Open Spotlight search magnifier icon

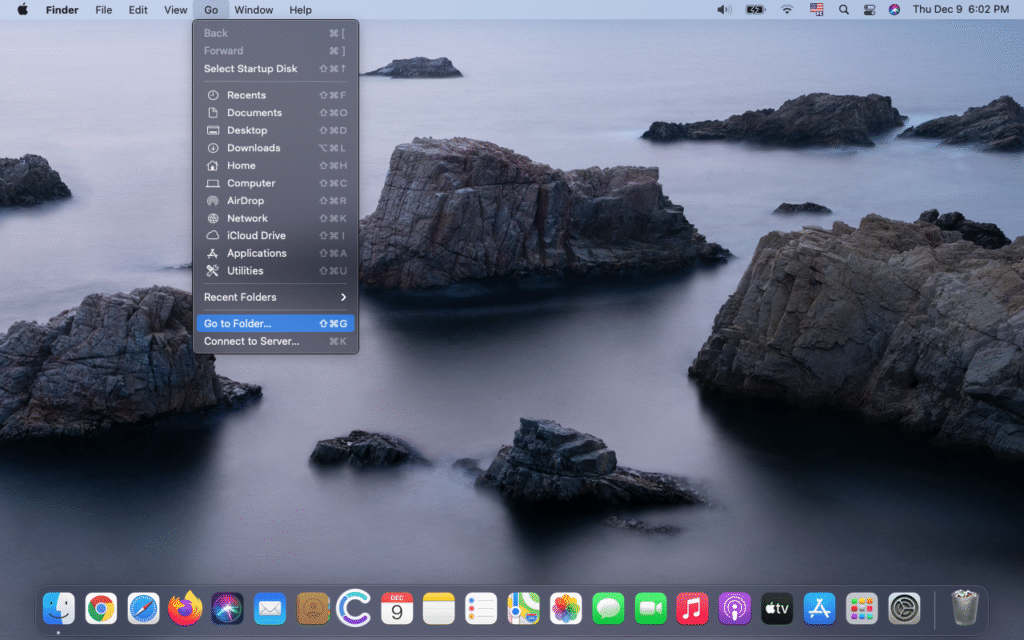(x=843, y=10)
